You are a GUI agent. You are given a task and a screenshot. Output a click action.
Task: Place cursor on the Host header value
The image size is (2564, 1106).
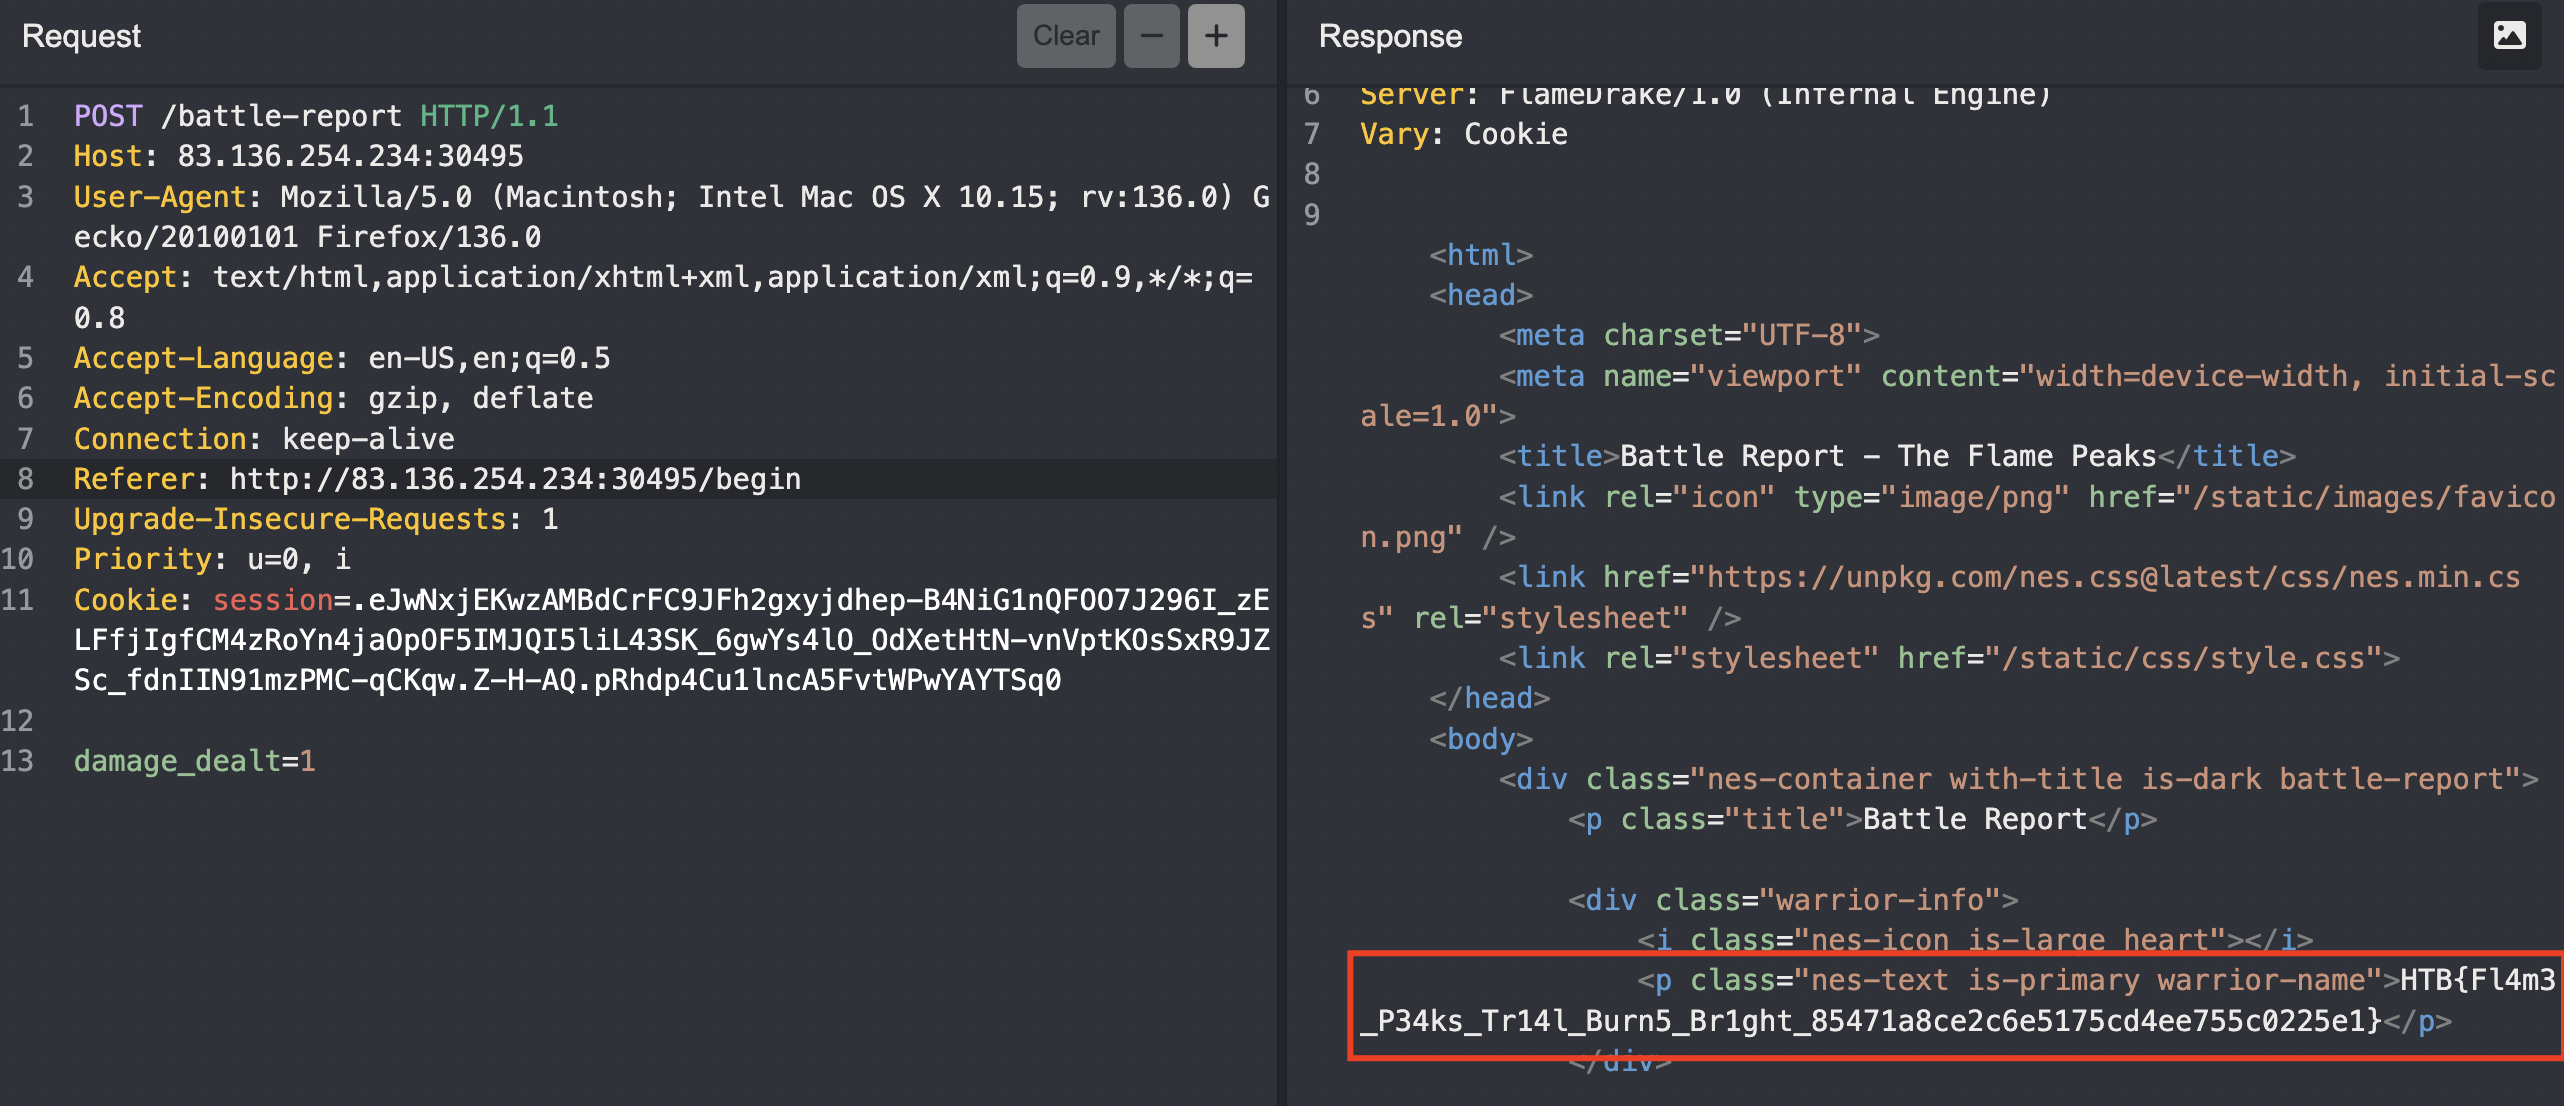coord(350,156)
